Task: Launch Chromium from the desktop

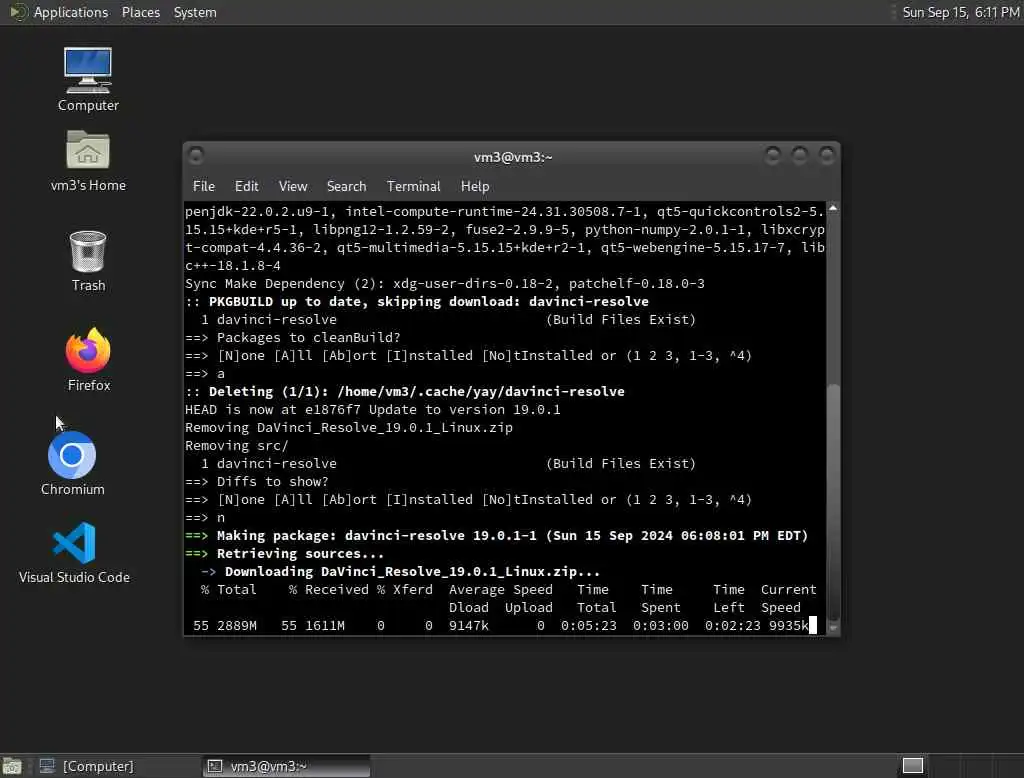Action: click(72, 463)
